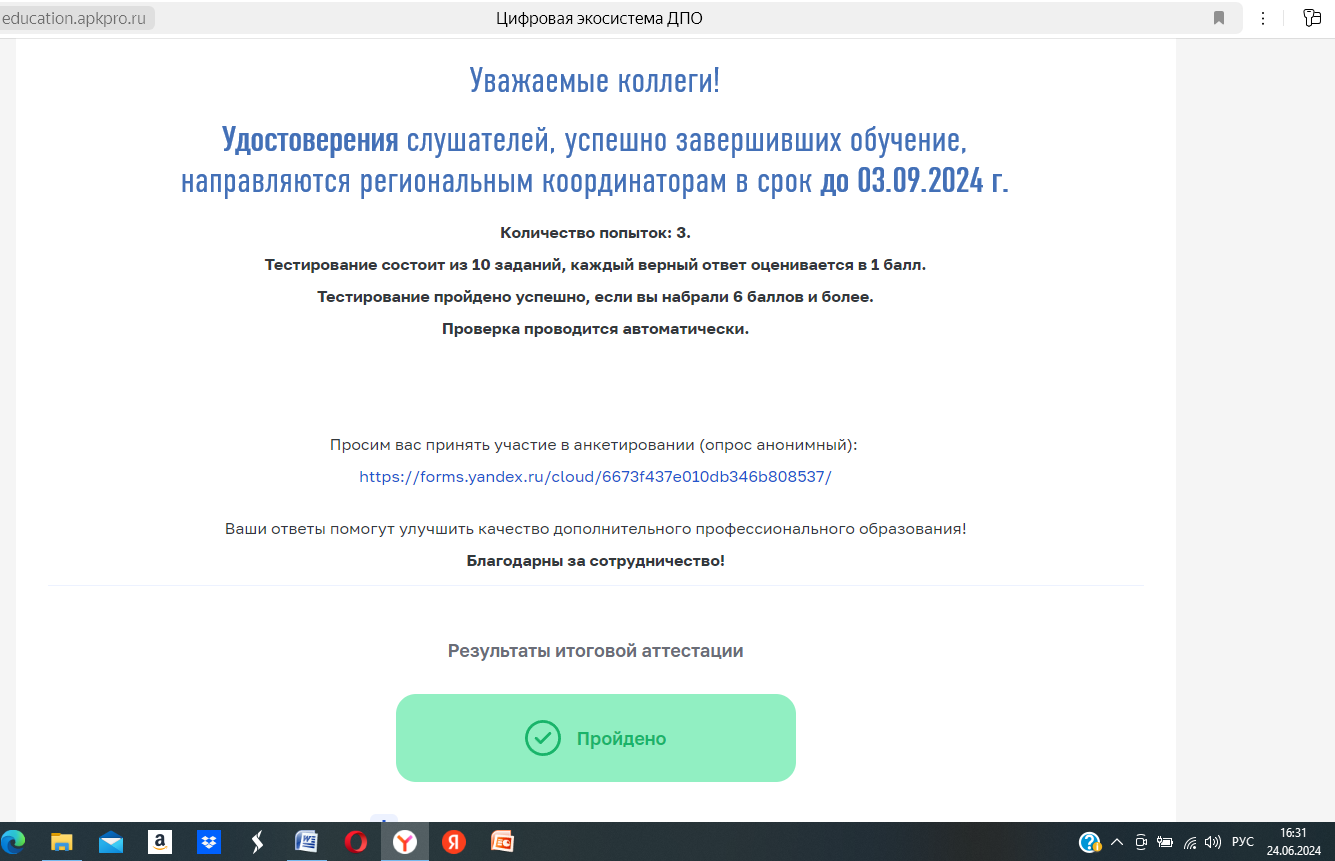Open Microsoft Edge from the taskbar
1335x861 pixels.
[14, 842]
